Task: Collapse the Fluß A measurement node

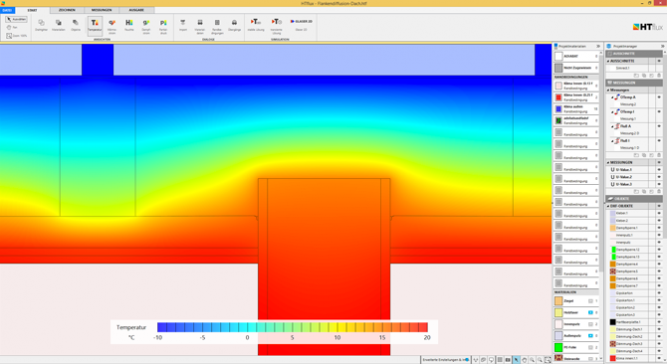Action: coord(613,126)
